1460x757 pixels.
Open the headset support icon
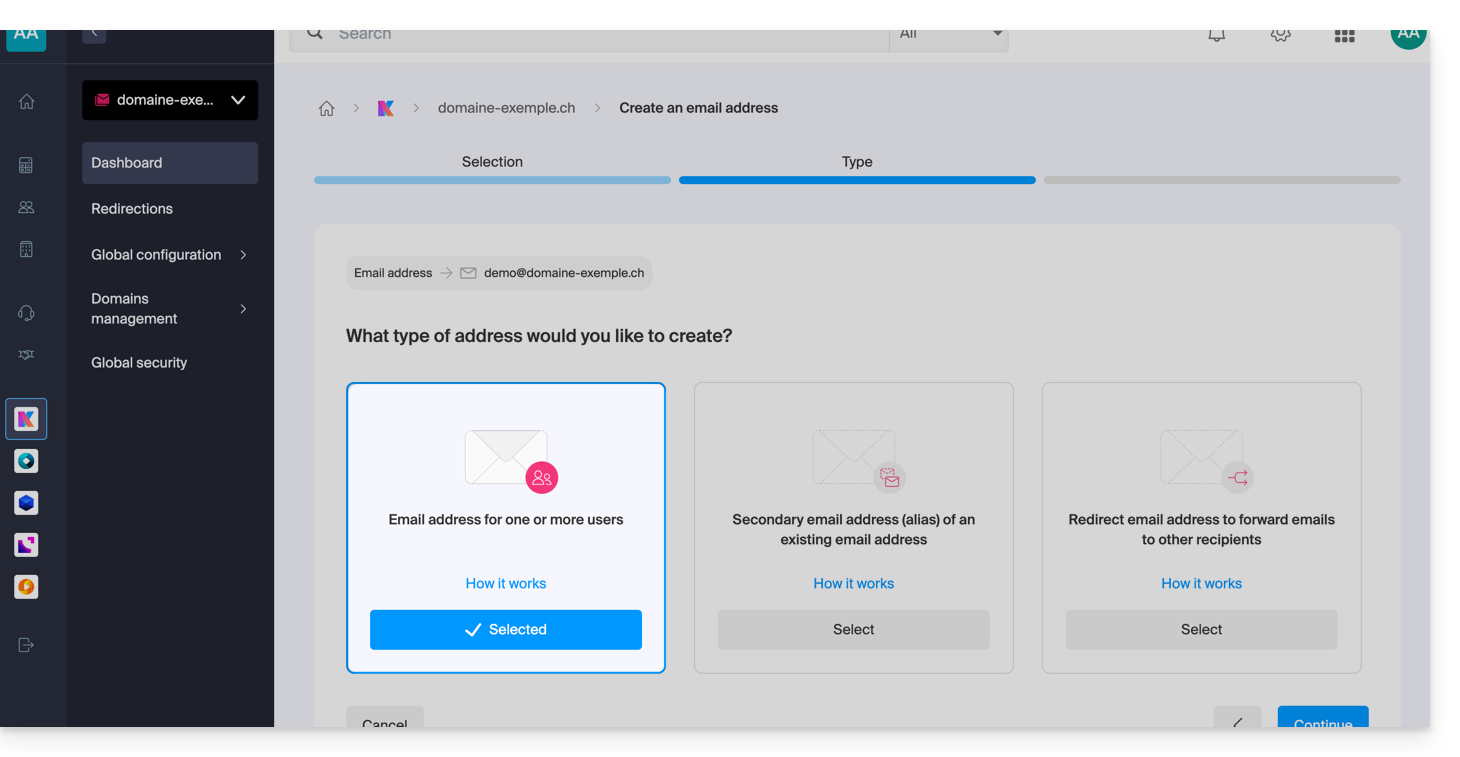(27, 313)
